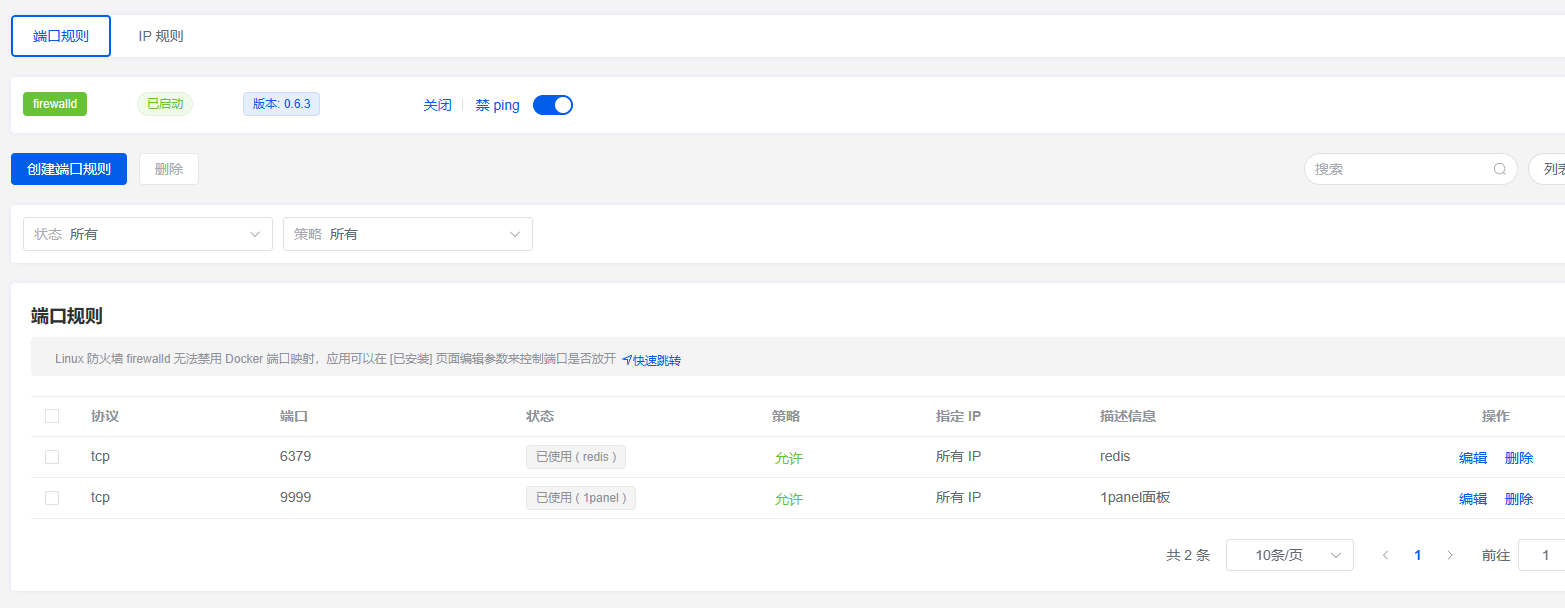Click the 协议 column header
This screenshot has width=1565, height=608.
[105, 416]
